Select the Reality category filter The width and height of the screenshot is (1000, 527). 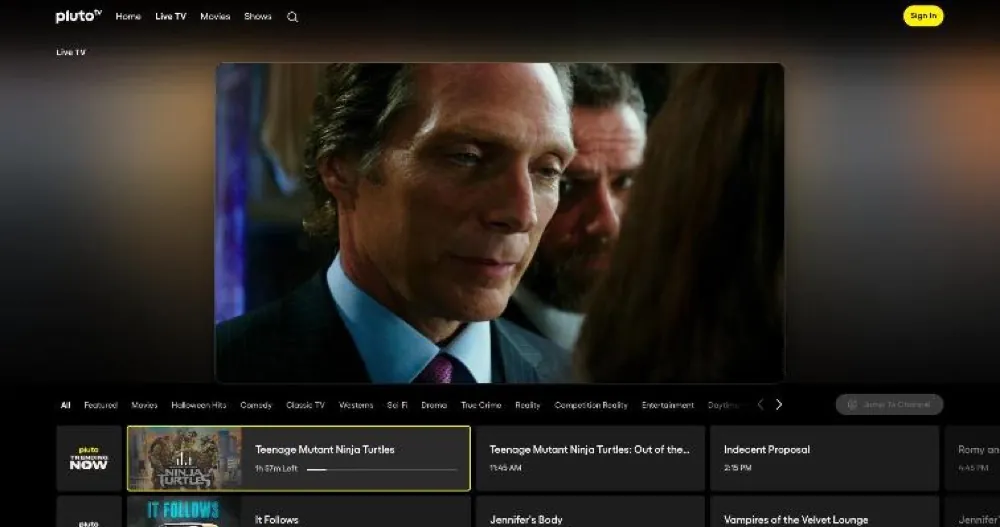527,405
